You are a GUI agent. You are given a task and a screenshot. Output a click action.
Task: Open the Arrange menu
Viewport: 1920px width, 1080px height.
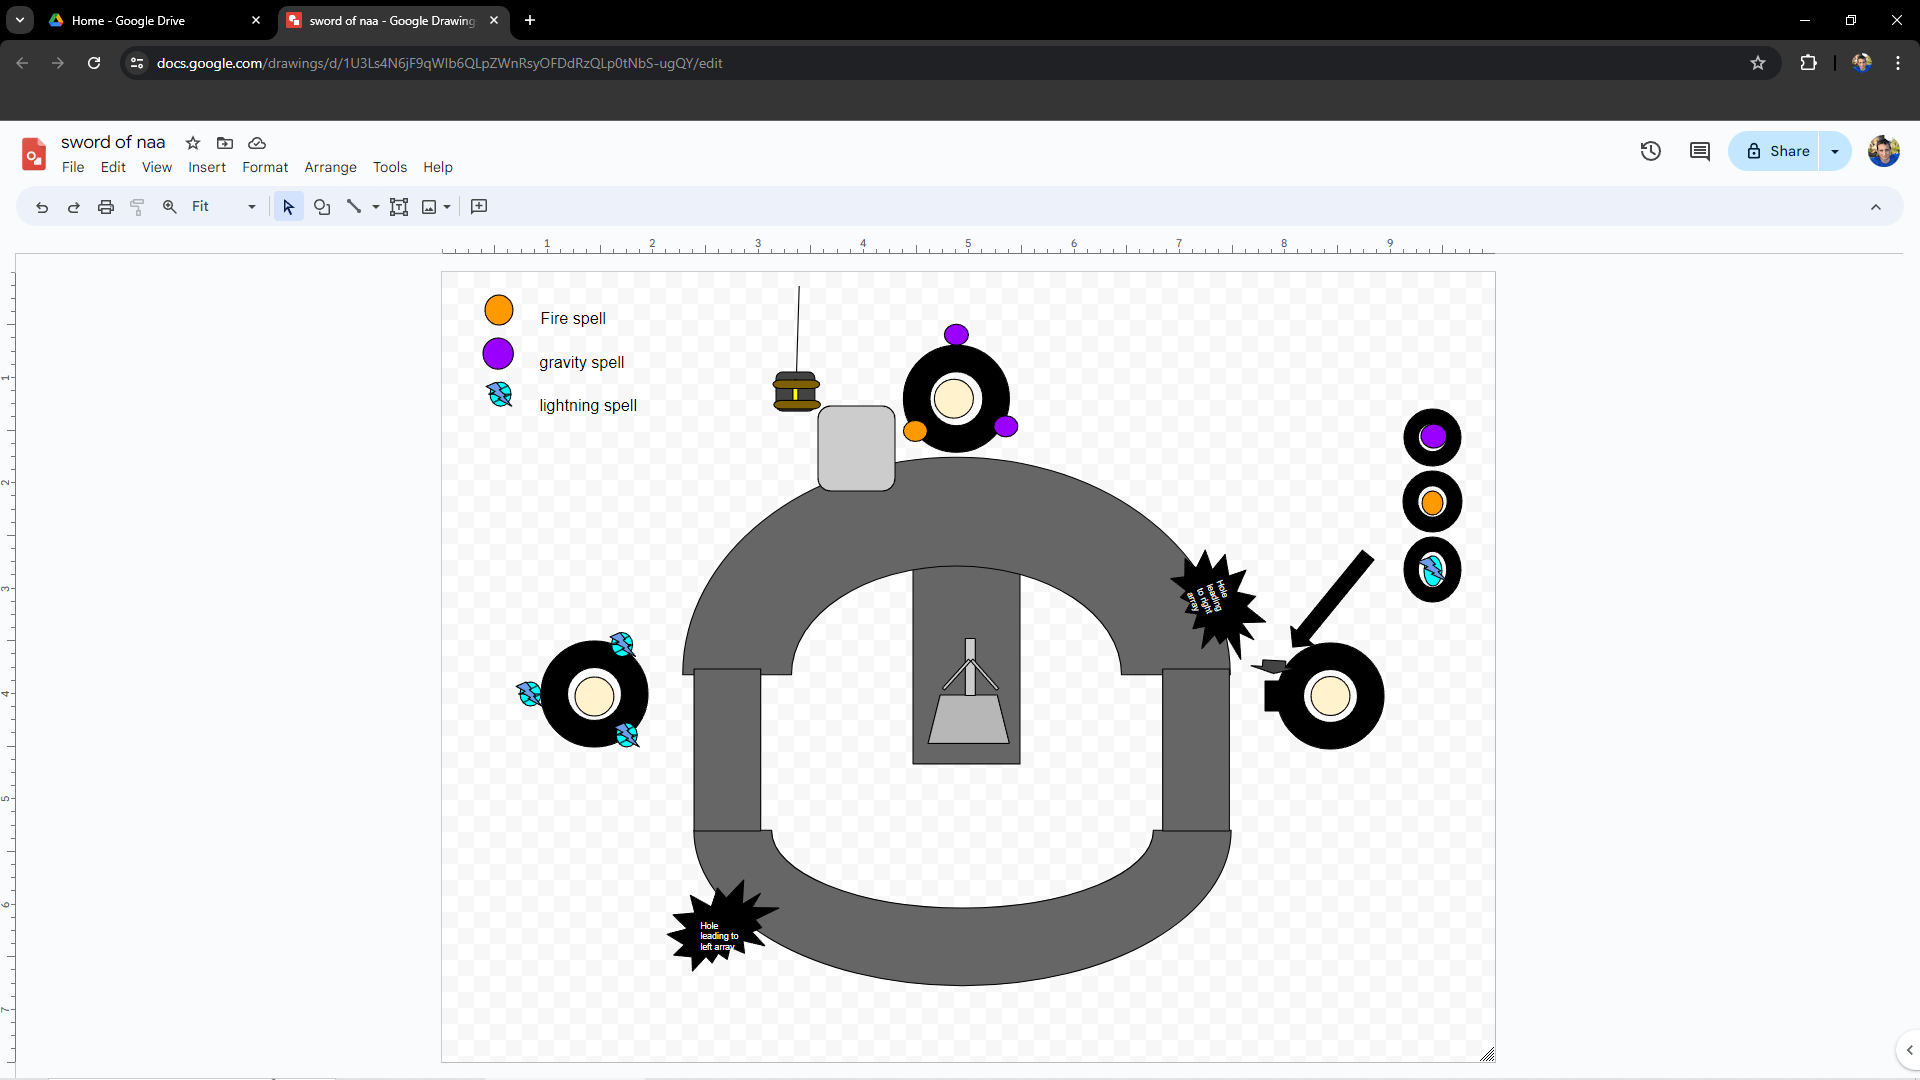(330, 167)
